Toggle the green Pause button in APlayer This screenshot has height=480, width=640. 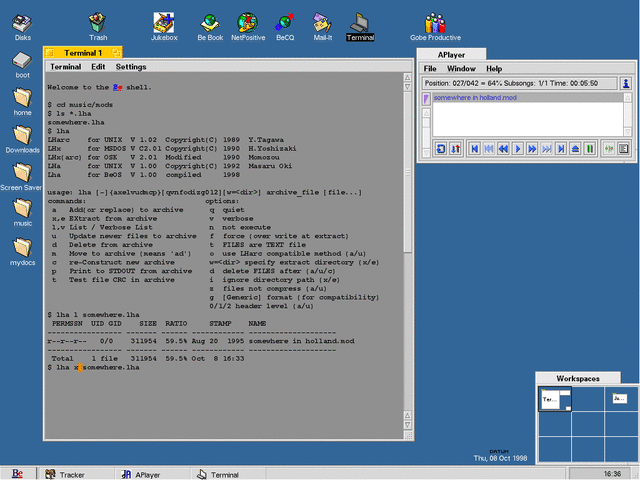tap(590, 149)
